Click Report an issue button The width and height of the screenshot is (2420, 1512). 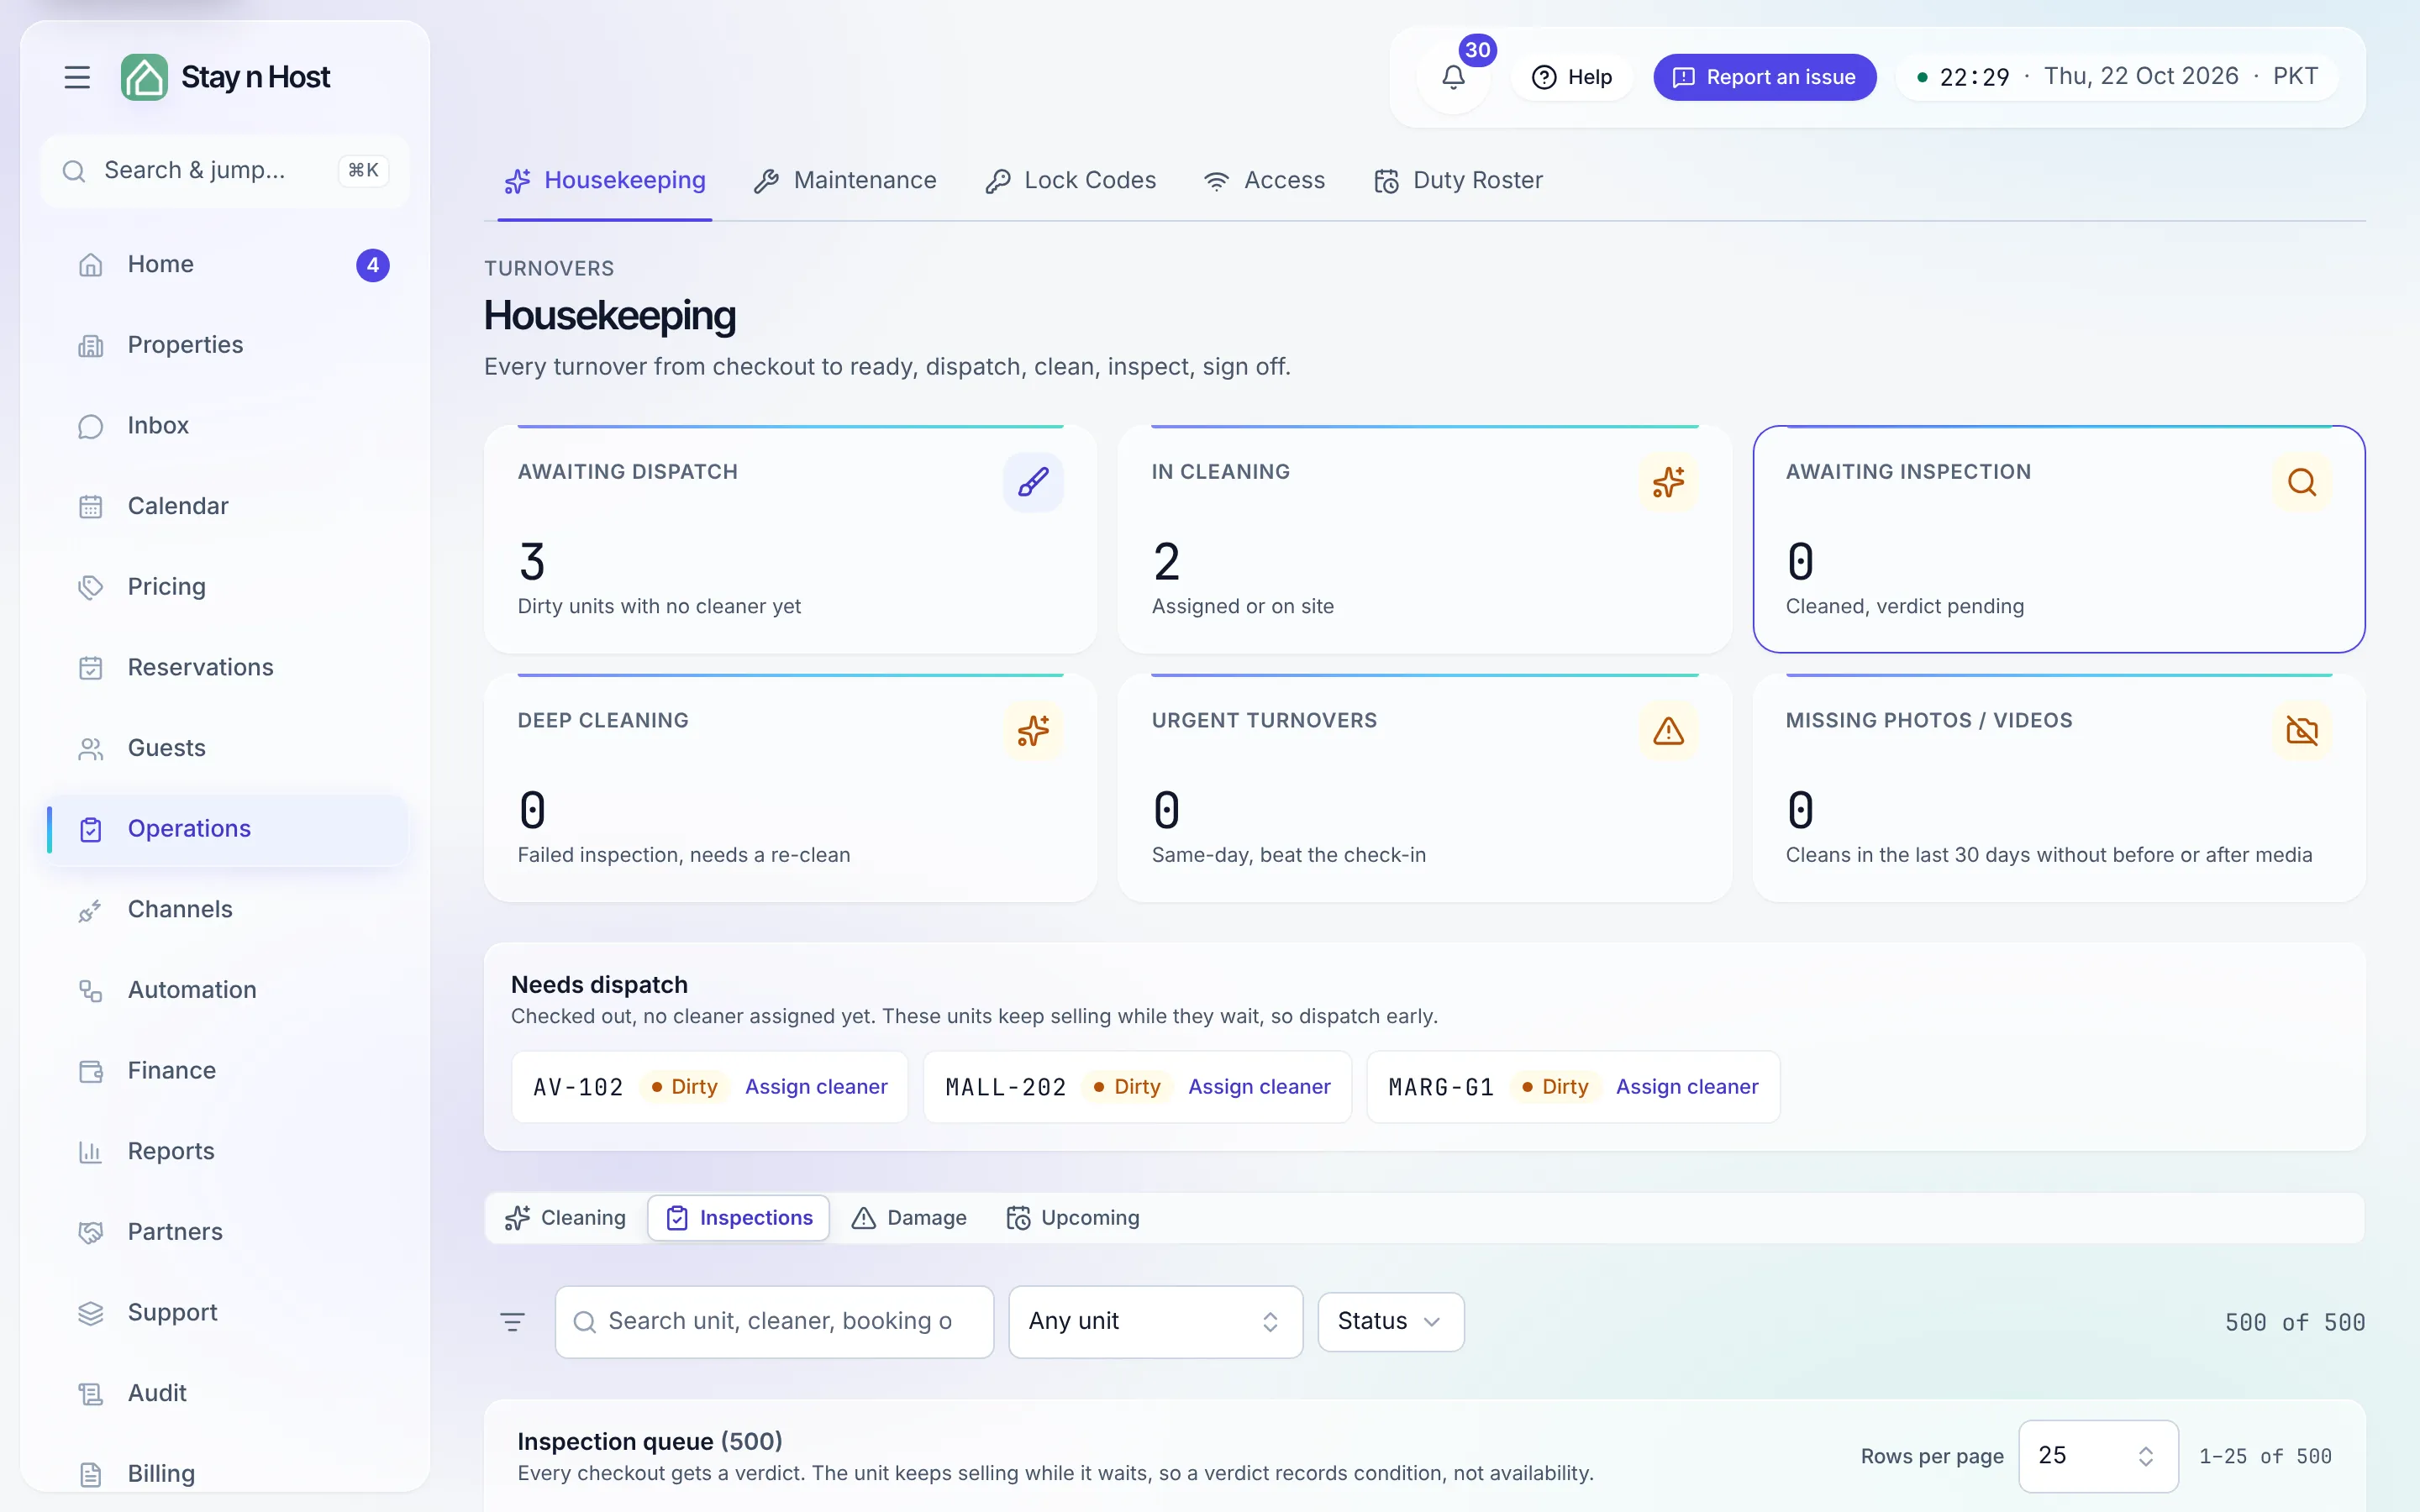pyautogui.click(x=1764, y=77)
